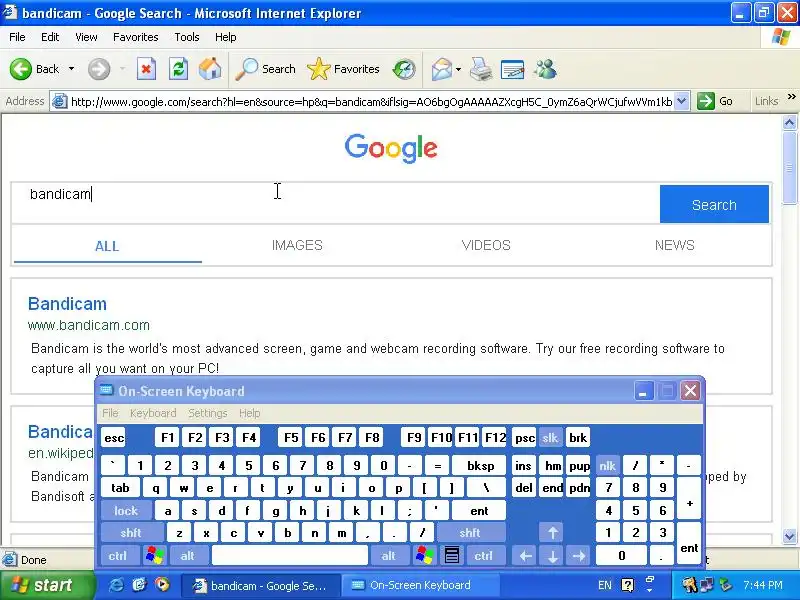The height and width of the screenshot is (600, 800).
Task: Toggle the nlk (num lock) key
Action: (607, 465)
